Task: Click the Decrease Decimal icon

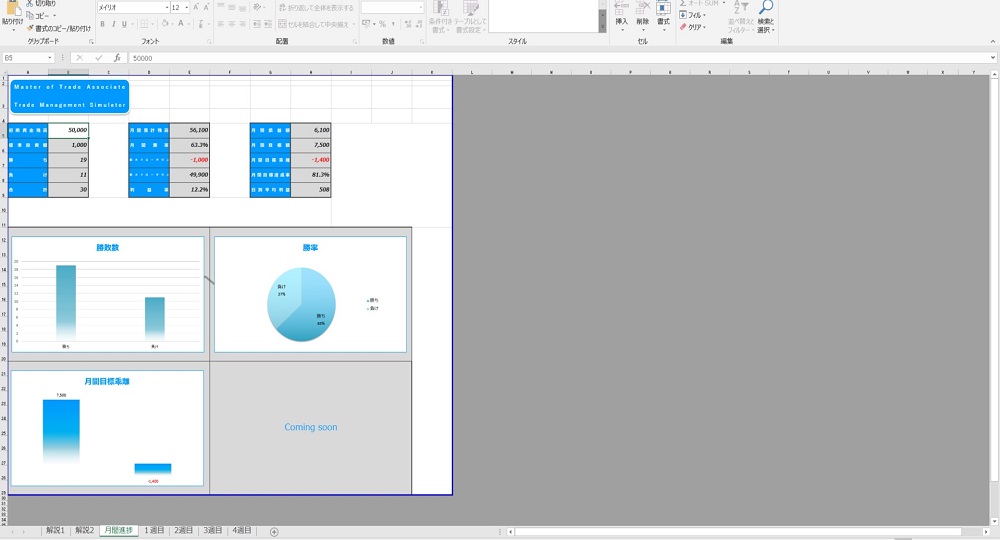Action: pos(419,24)
